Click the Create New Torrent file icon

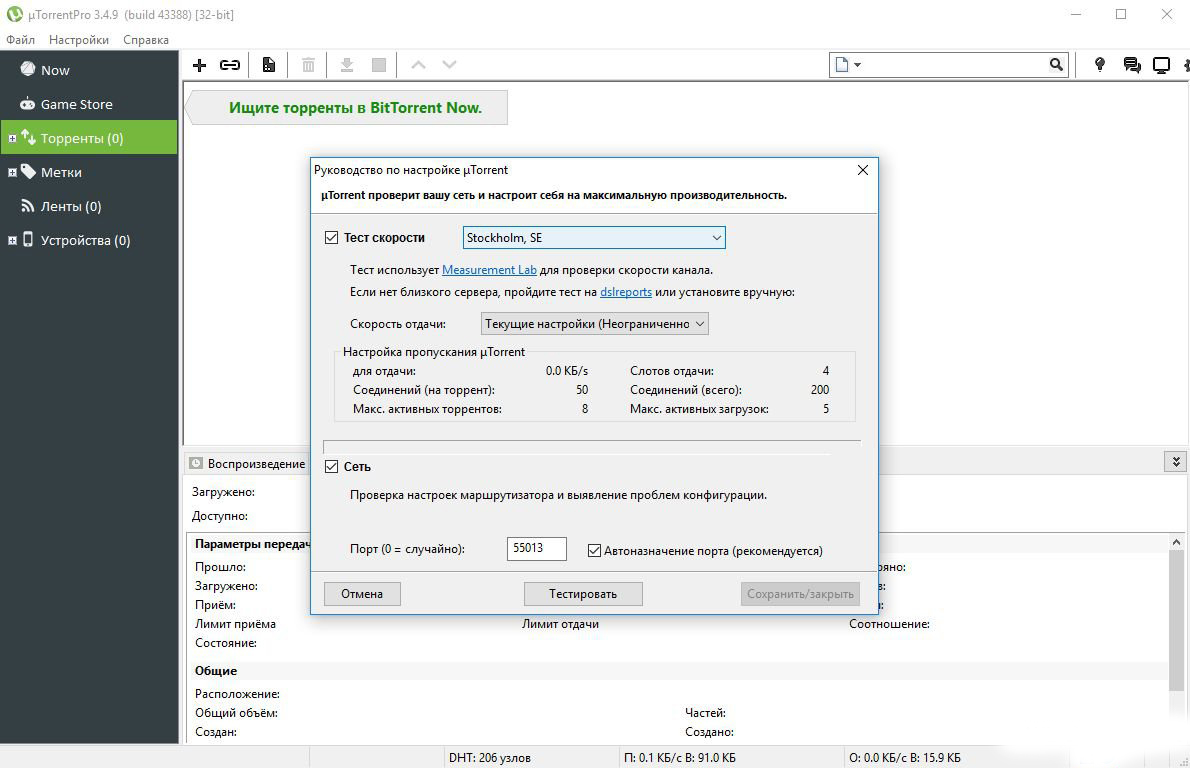[269, 65]
